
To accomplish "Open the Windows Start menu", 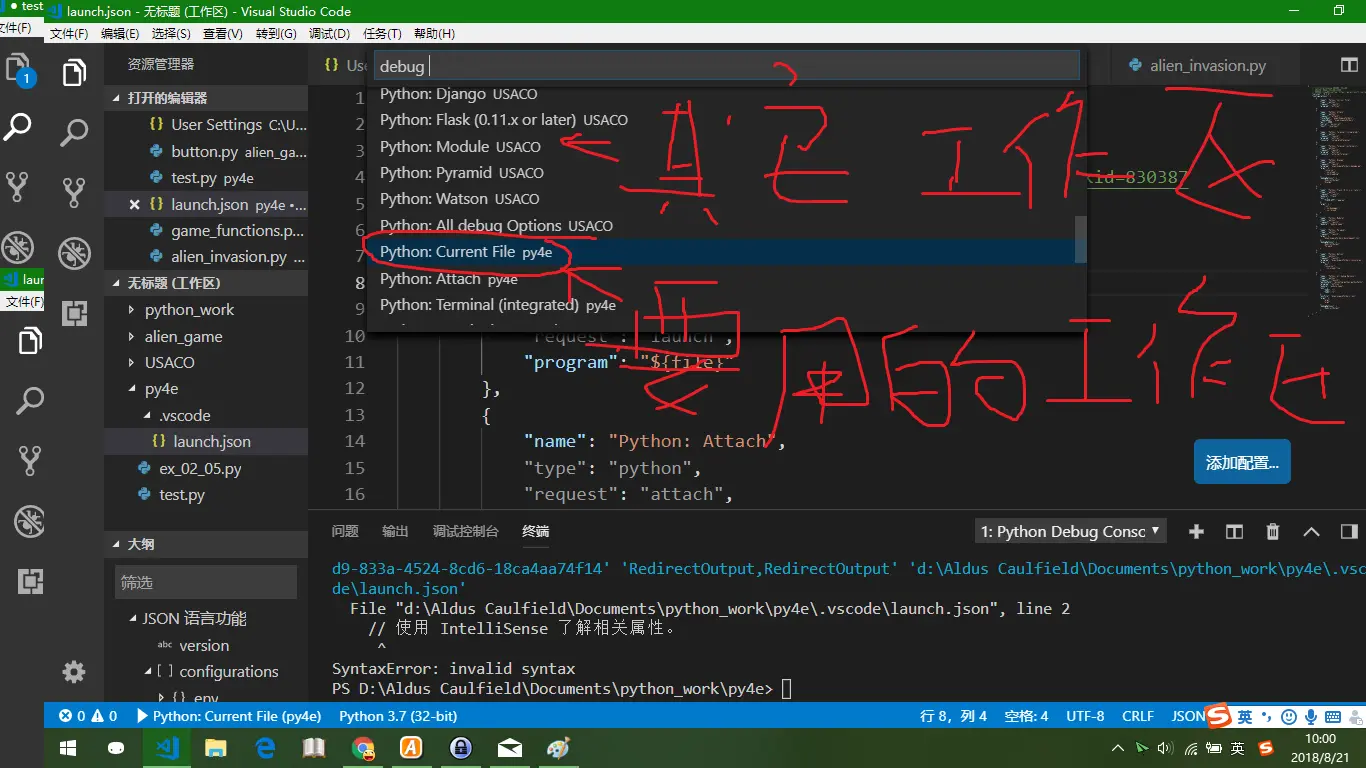I will pos(68,748).
